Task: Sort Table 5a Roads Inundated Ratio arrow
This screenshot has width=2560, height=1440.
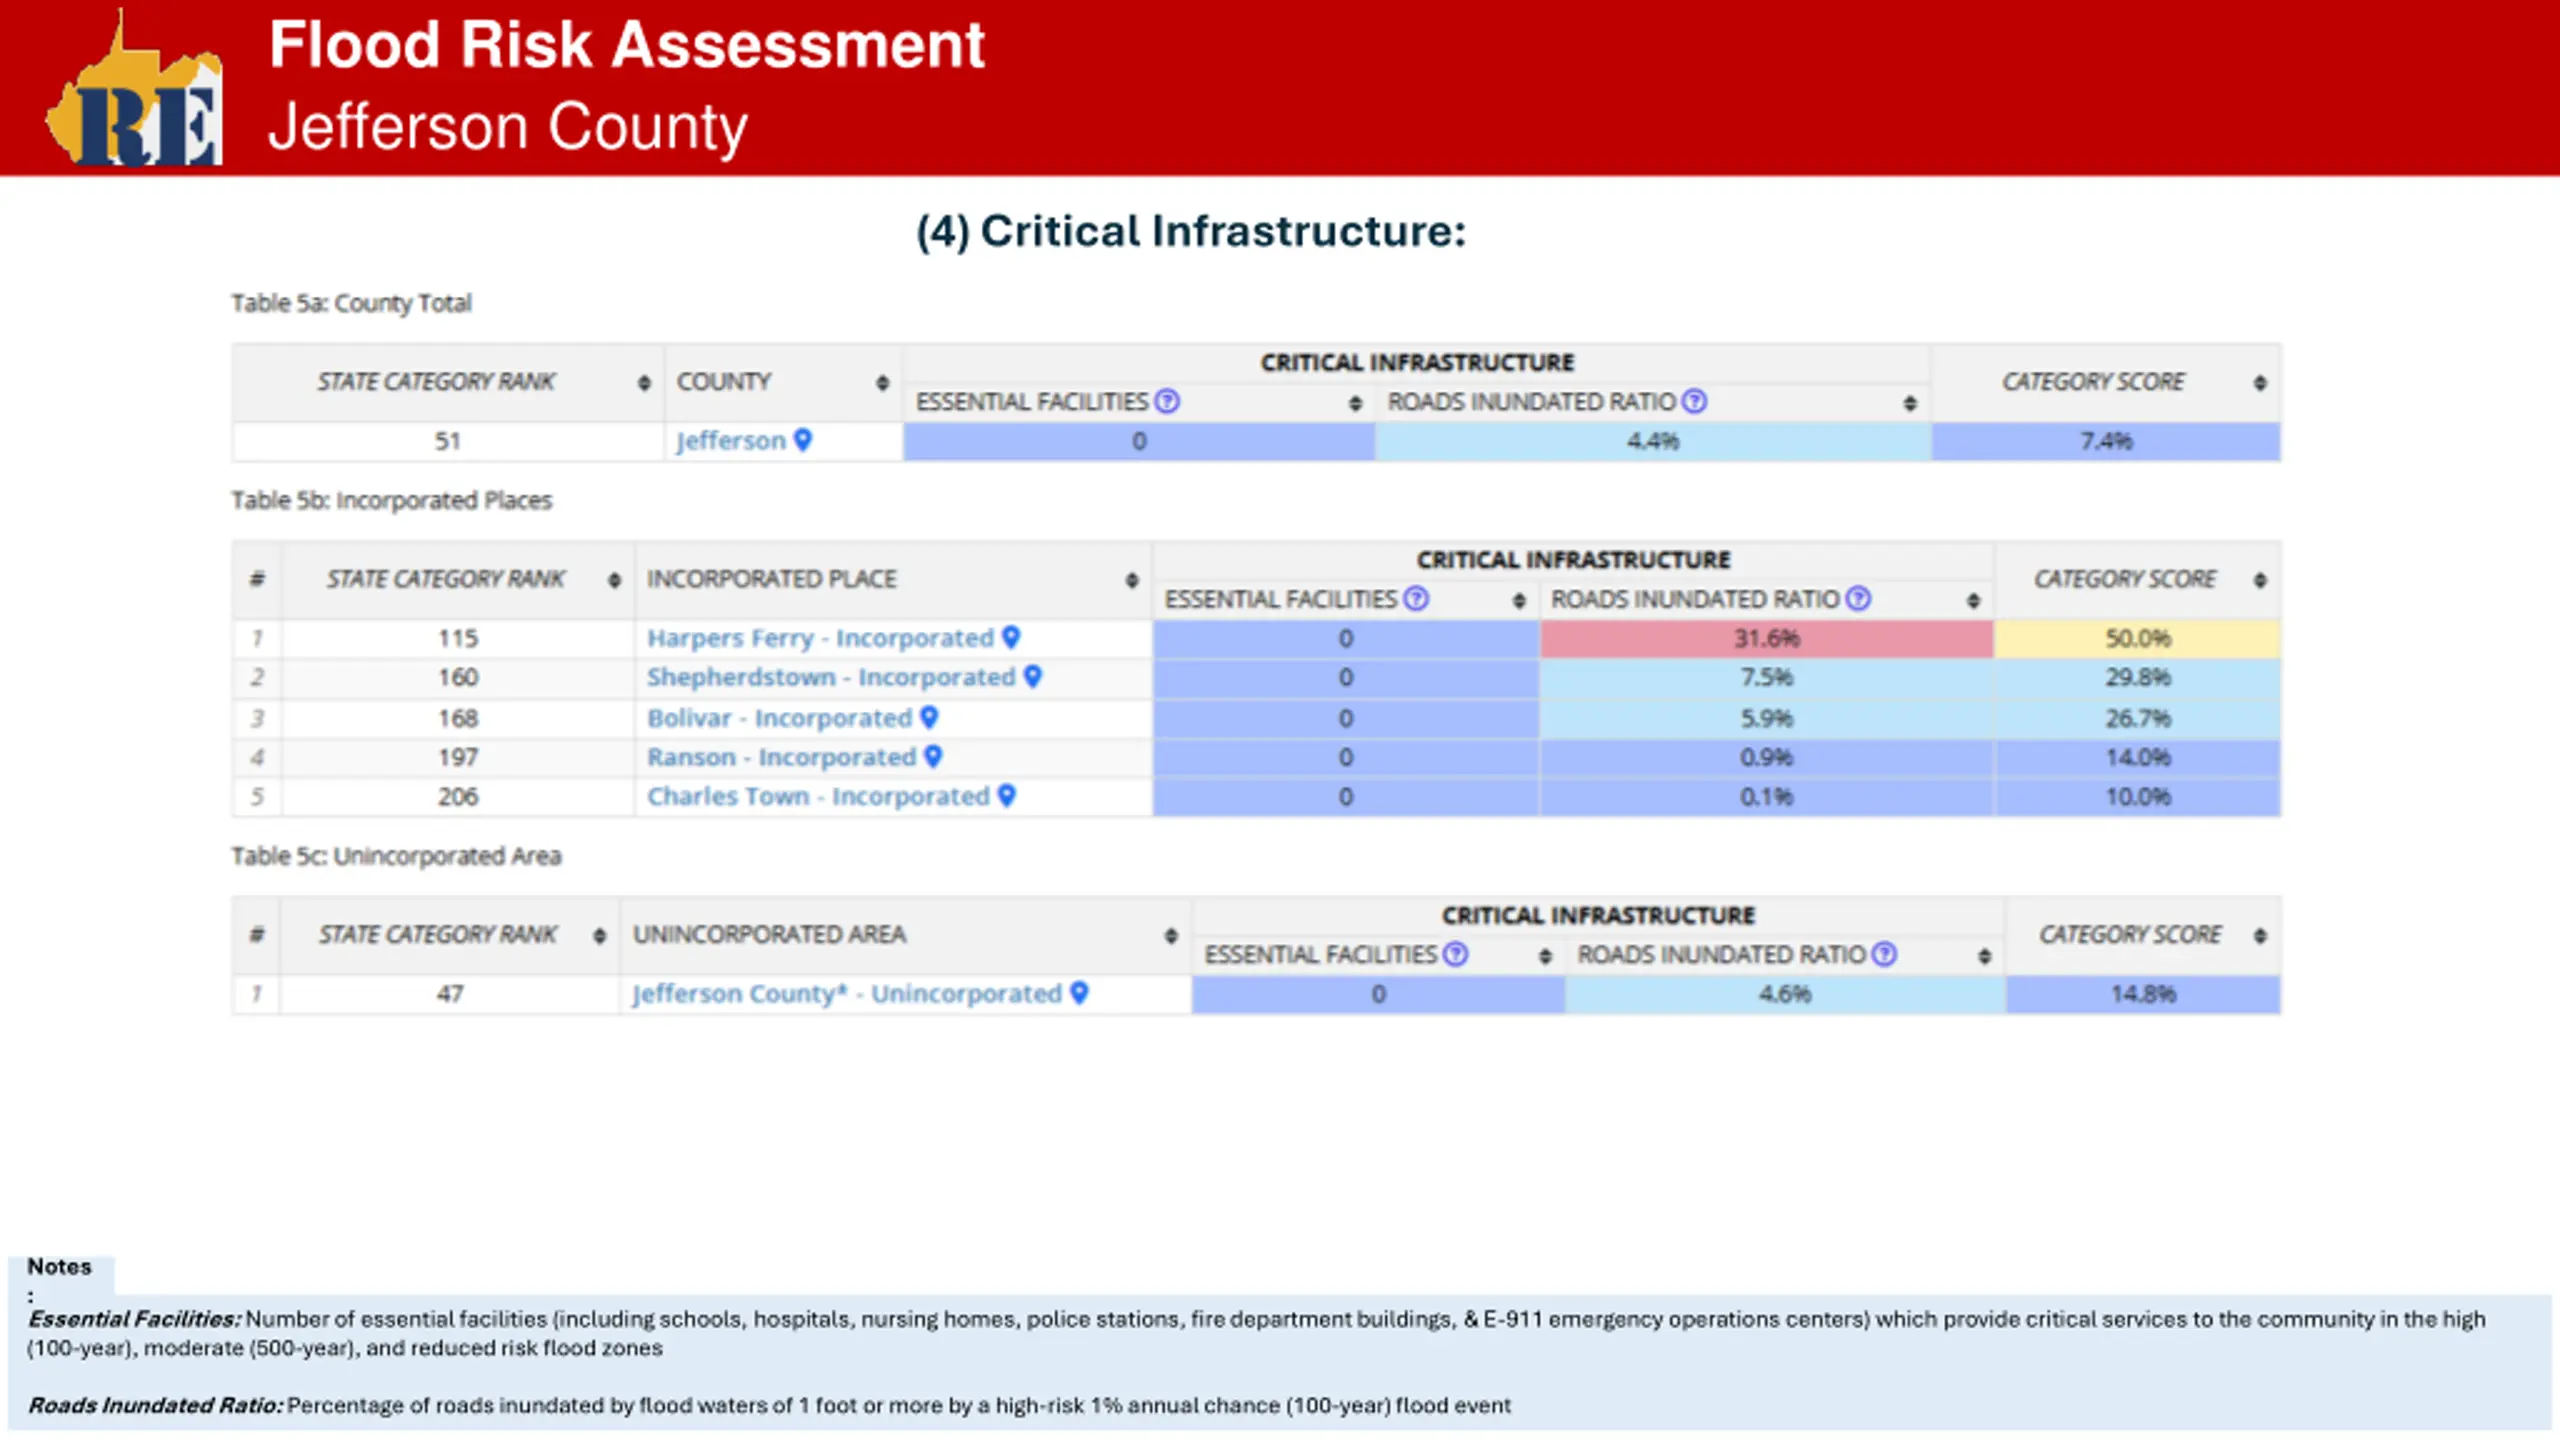Action: (x=1910, y=403)
